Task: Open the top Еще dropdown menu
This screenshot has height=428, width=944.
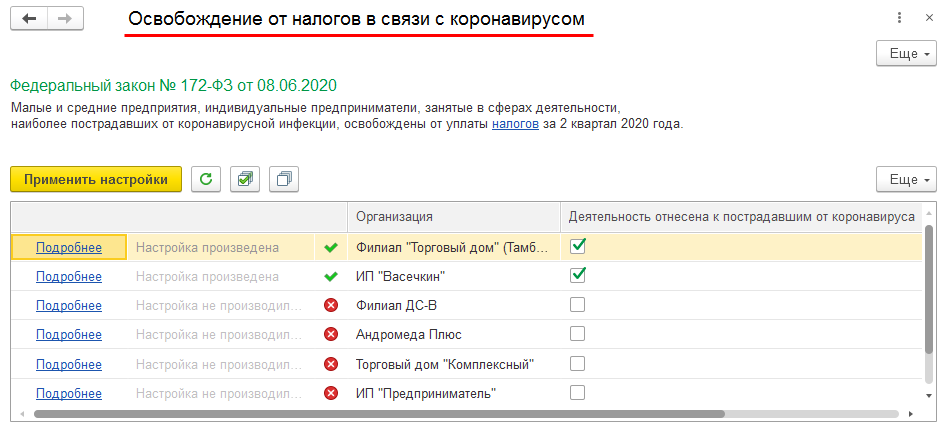Action: (x=905, y=53)
